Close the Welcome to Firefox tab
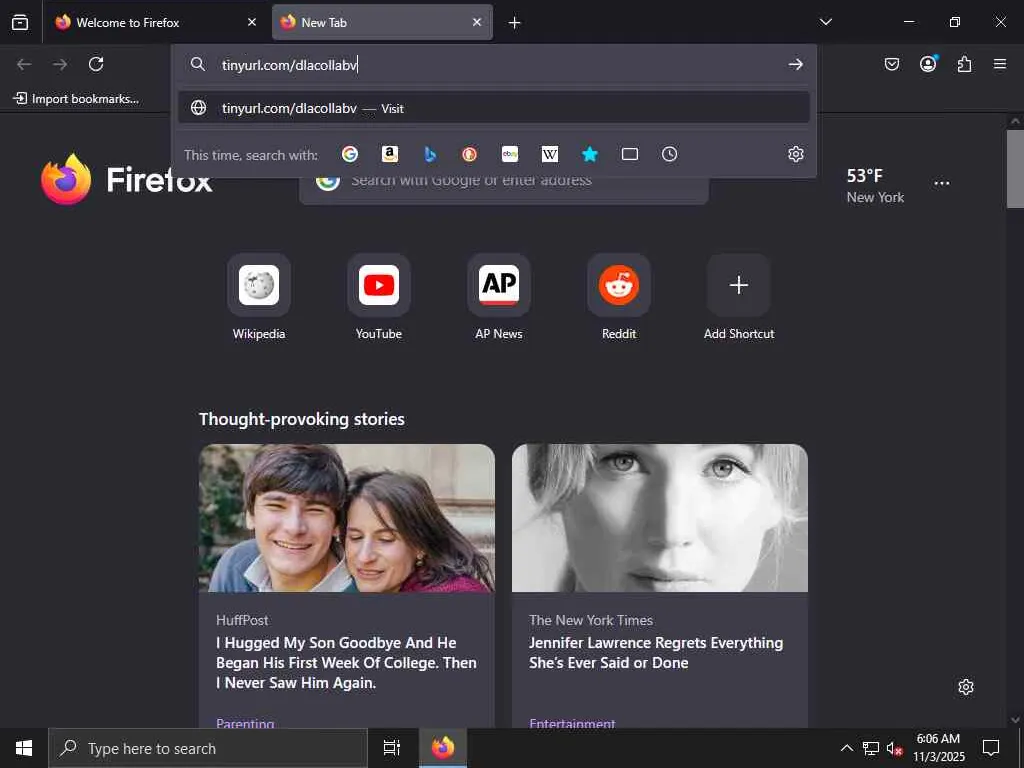1024x768 pixels. [x=252, y=22]
